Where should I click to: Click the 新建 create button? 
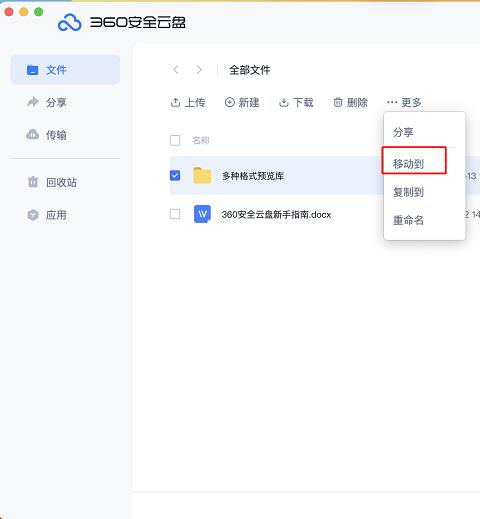click(x=242, y=102)
